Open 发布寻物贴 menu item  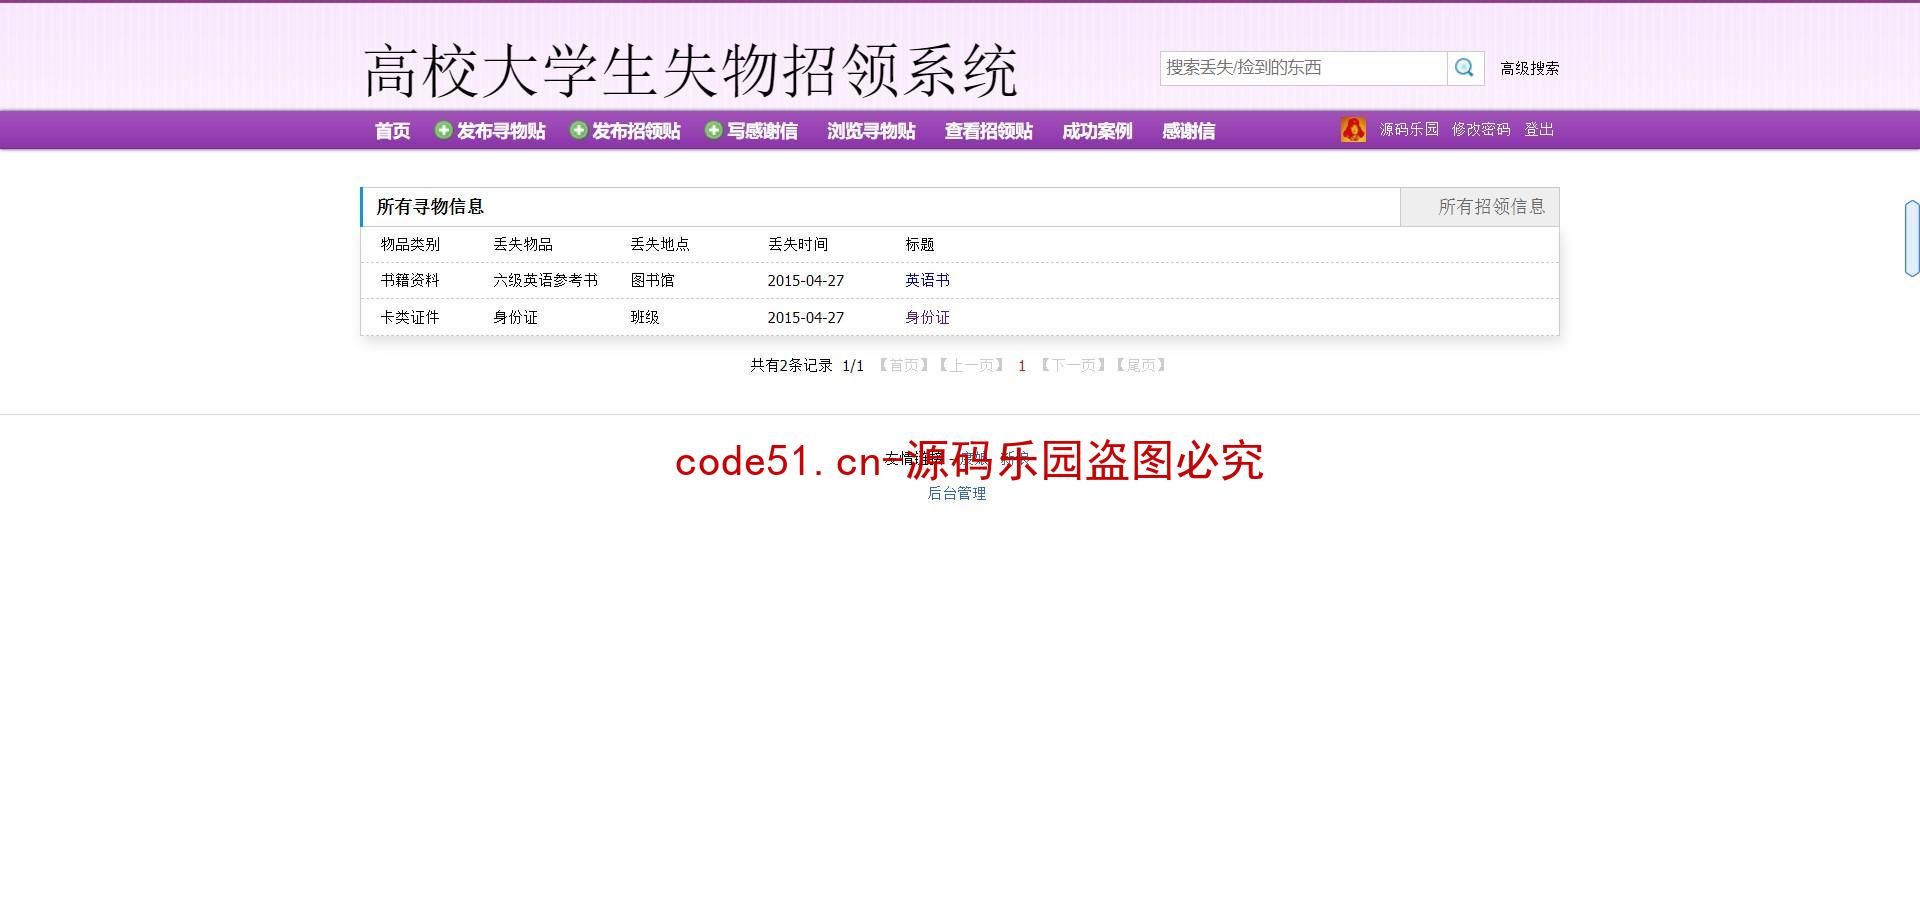pyautogui.click(x=501, y=131)
